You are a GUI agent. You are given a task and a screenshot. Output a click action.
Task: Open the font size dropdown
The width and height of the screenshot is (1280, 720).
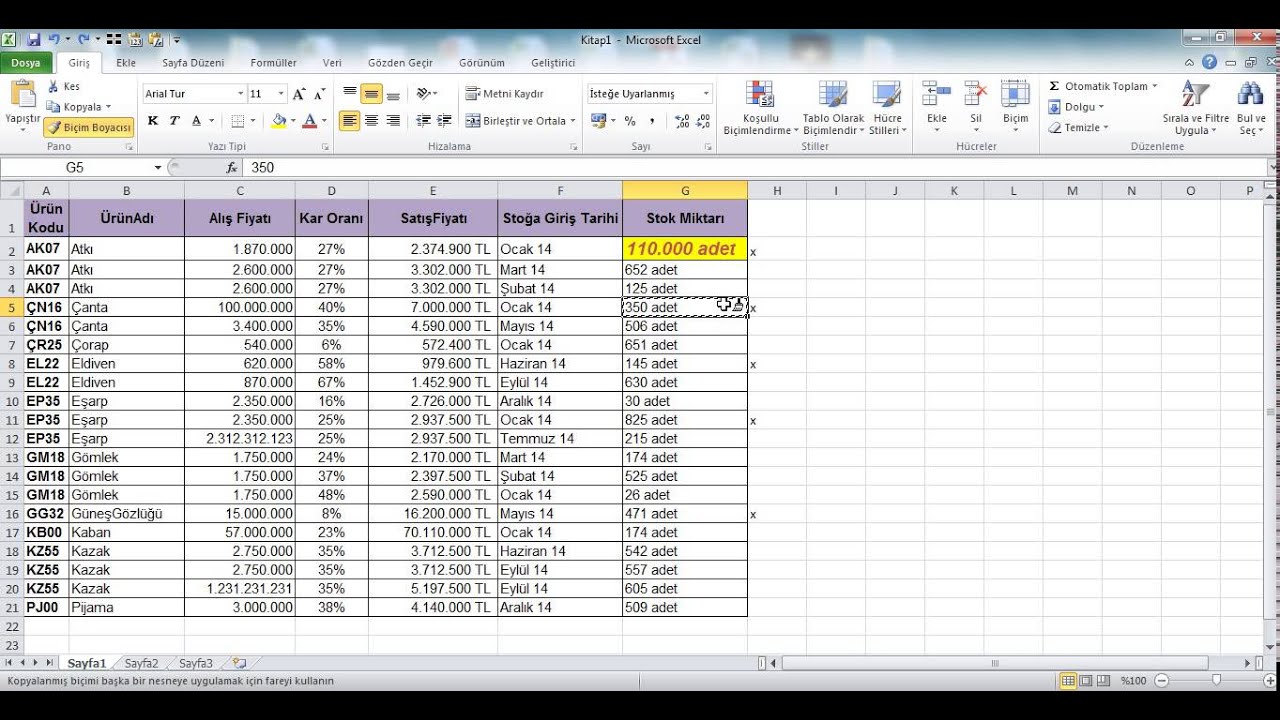(281, 94)
